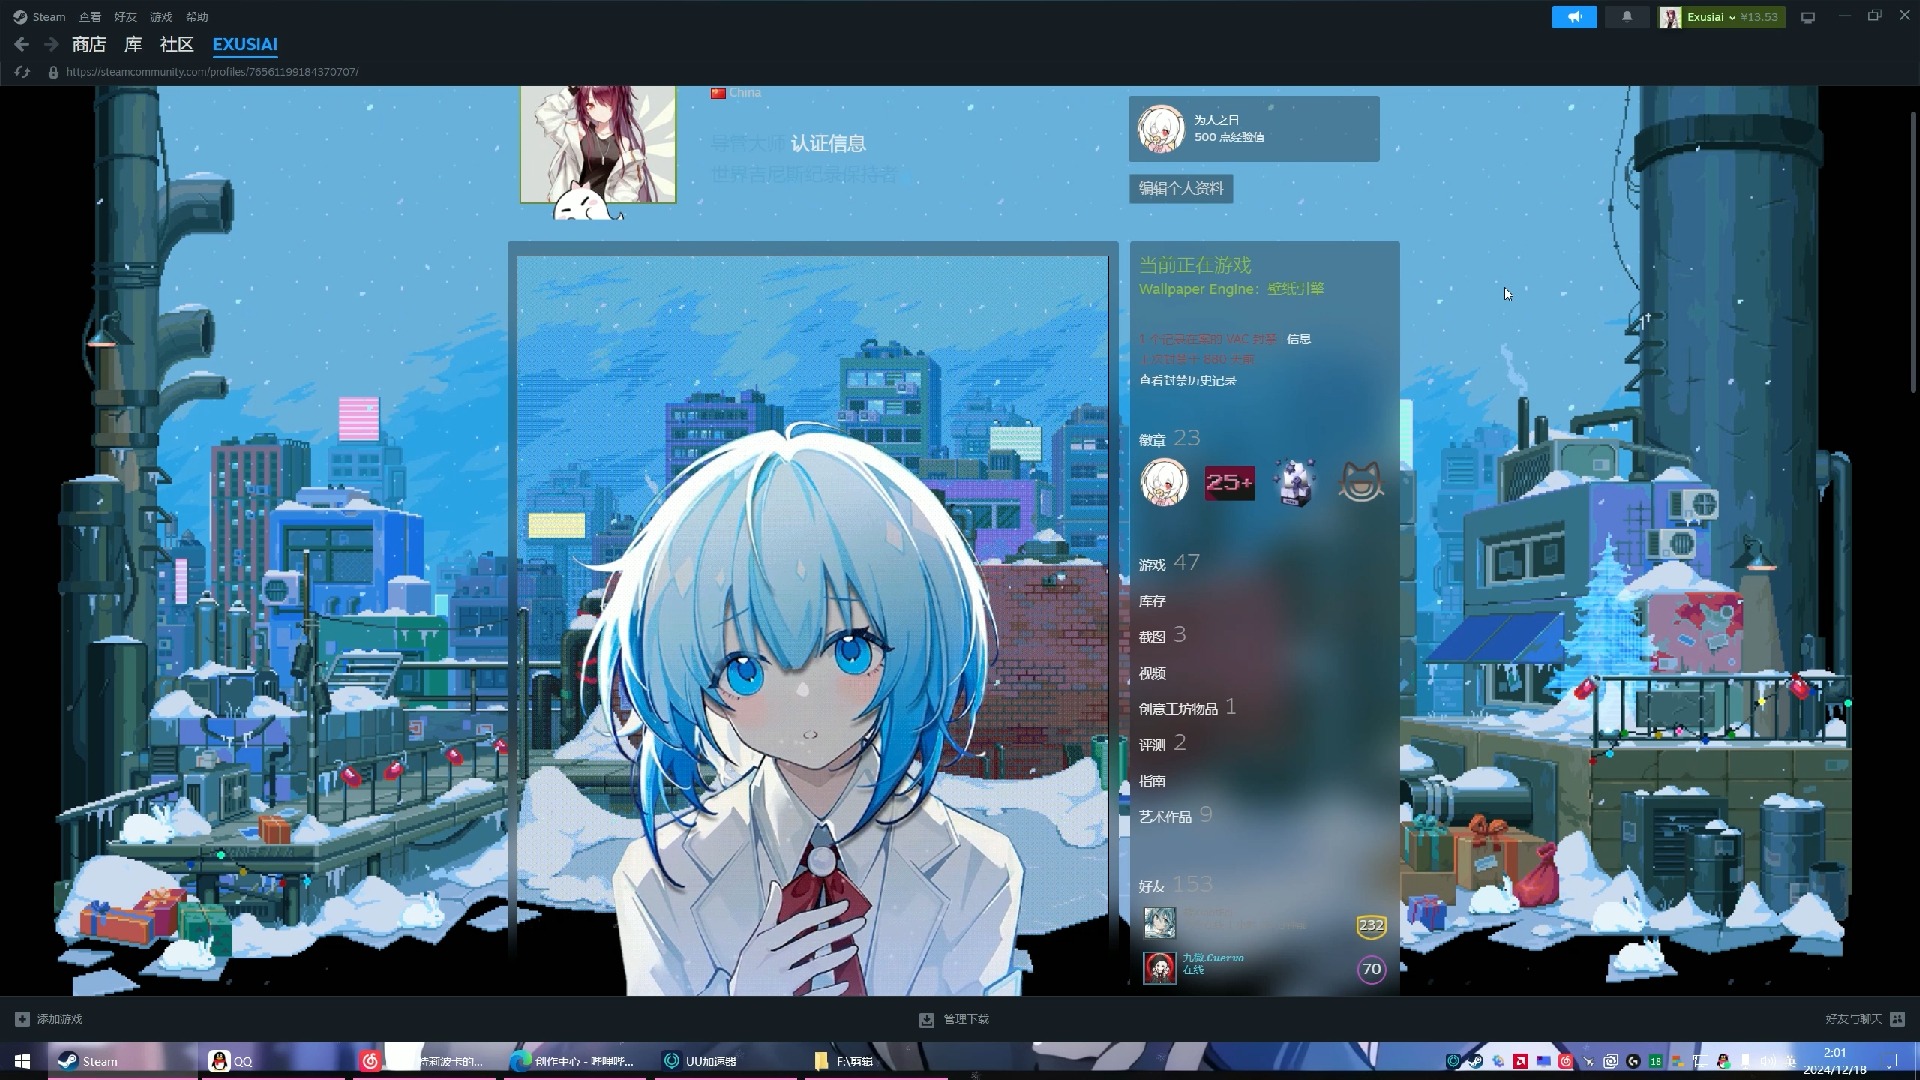Click the white-haired girl badge icon
This screenshot has height=1080, width=1920.
tap(1164, 483)
